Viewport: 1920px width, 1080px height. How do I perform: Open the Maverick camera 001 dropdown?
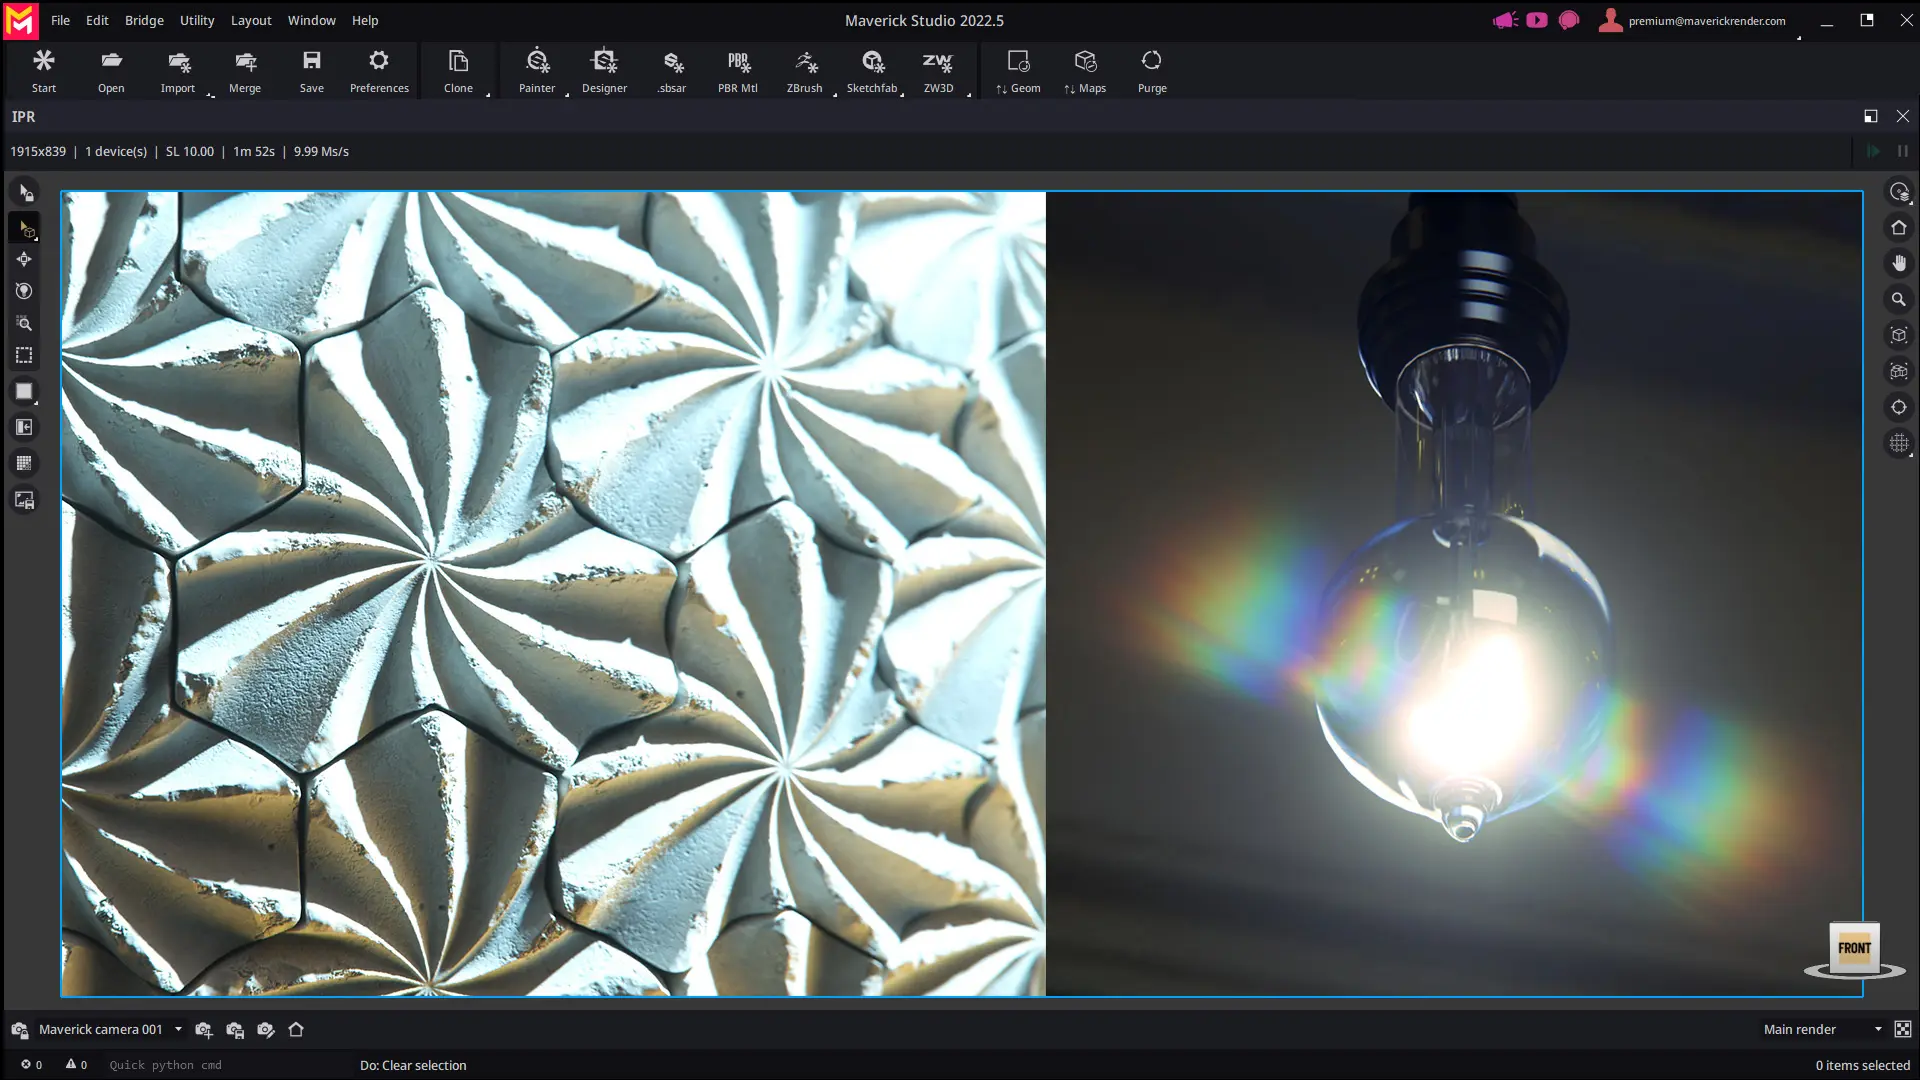178,1029
